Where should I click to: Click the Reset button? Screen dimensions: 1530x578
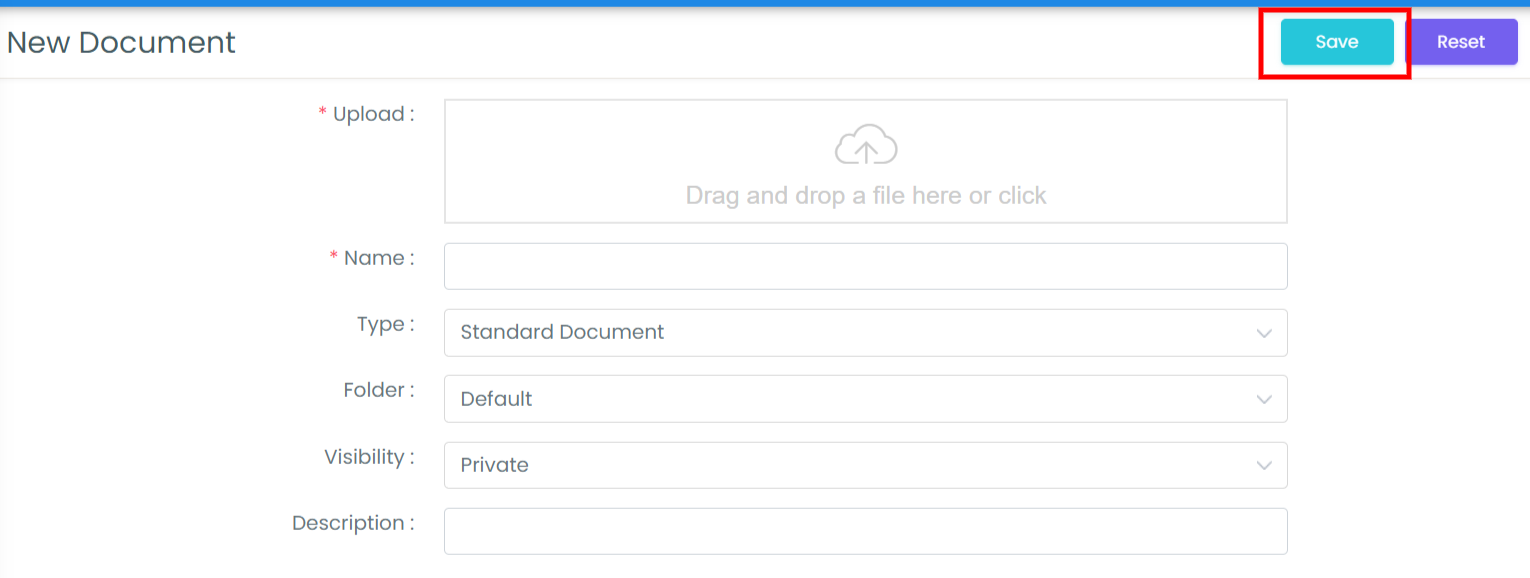1461,42
